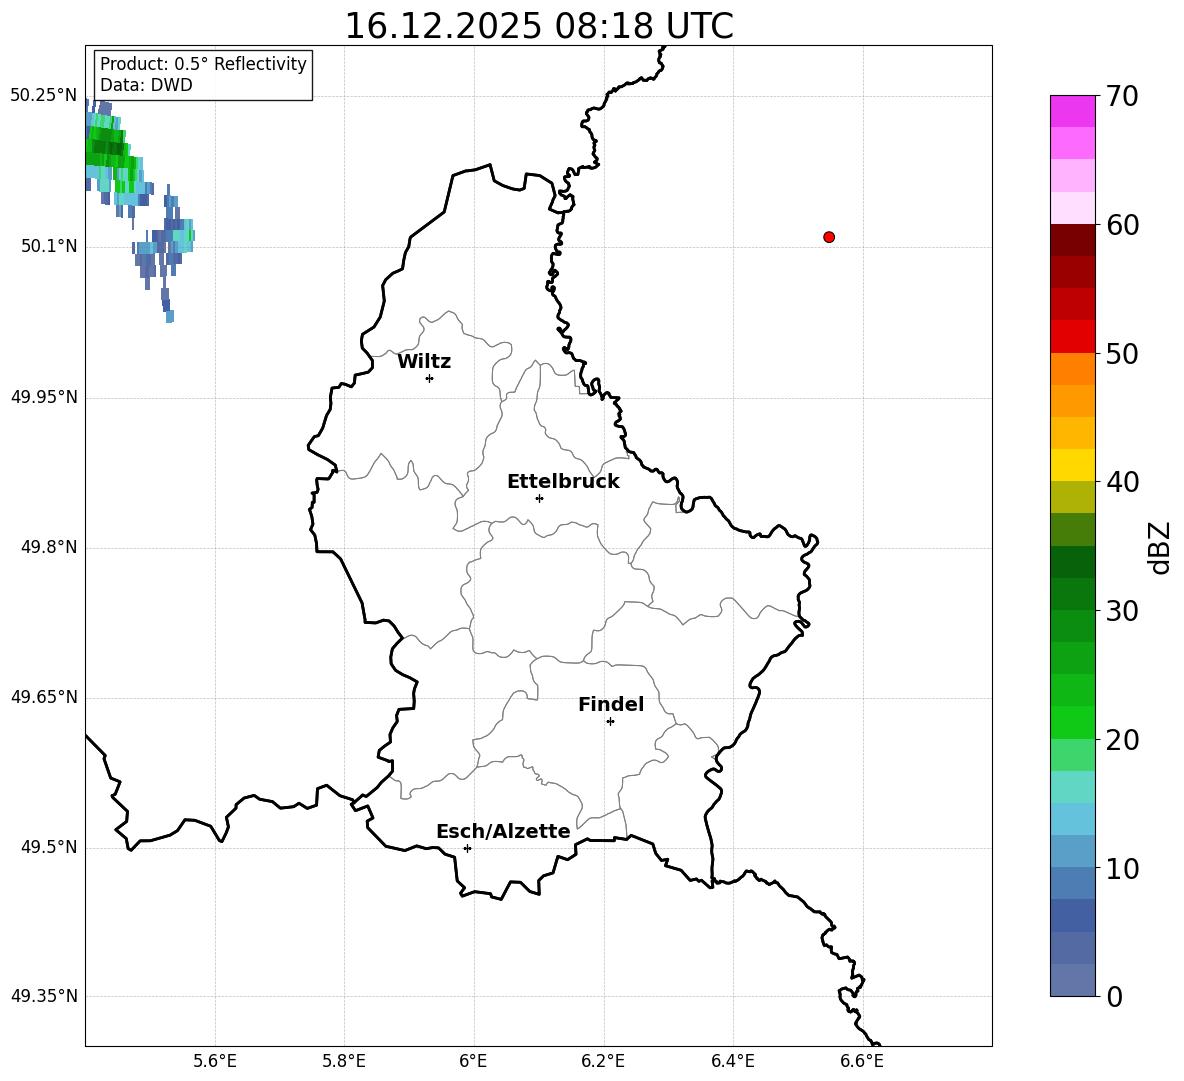The image size is (1184, 1081).
Task: Click the magenta top colorbar segment
Action: [x=1072, y=111]
